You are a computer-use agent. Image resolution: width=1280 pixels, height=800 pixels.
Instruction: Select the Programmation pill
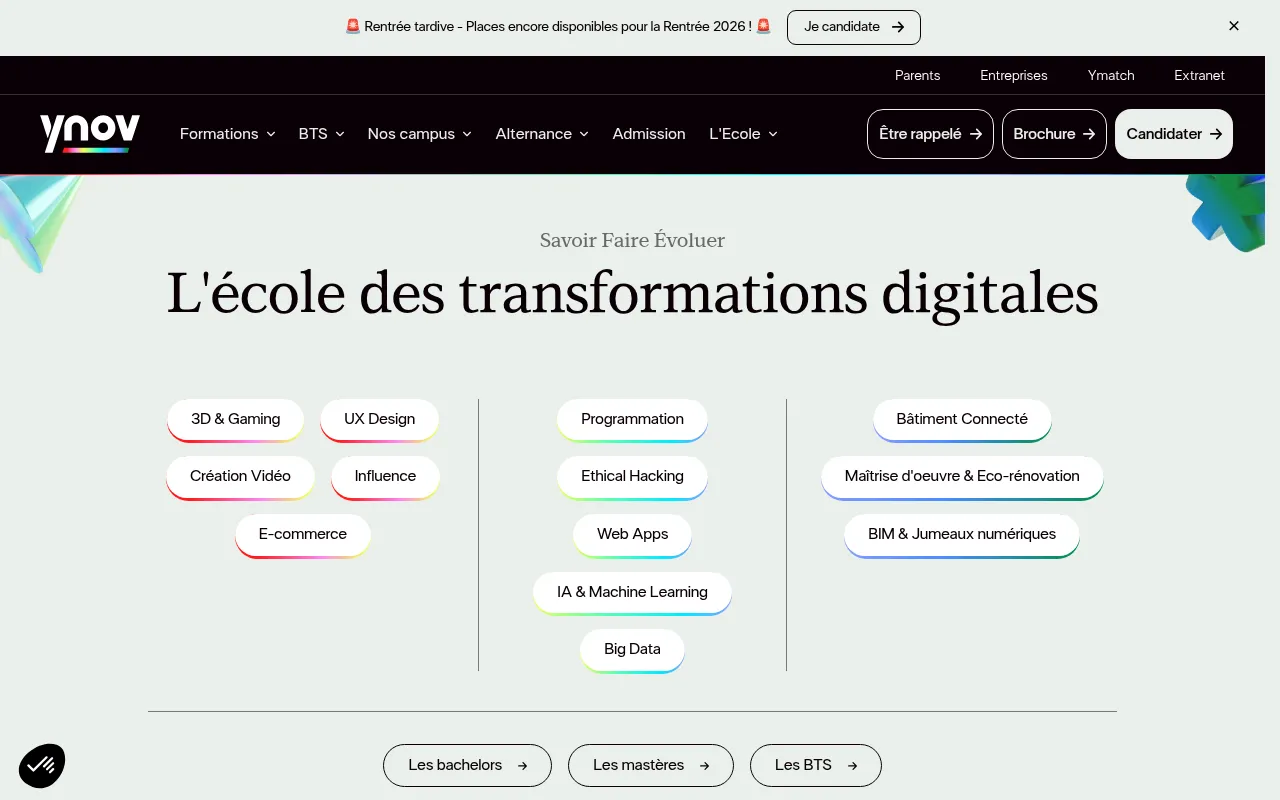pos(632,420)
